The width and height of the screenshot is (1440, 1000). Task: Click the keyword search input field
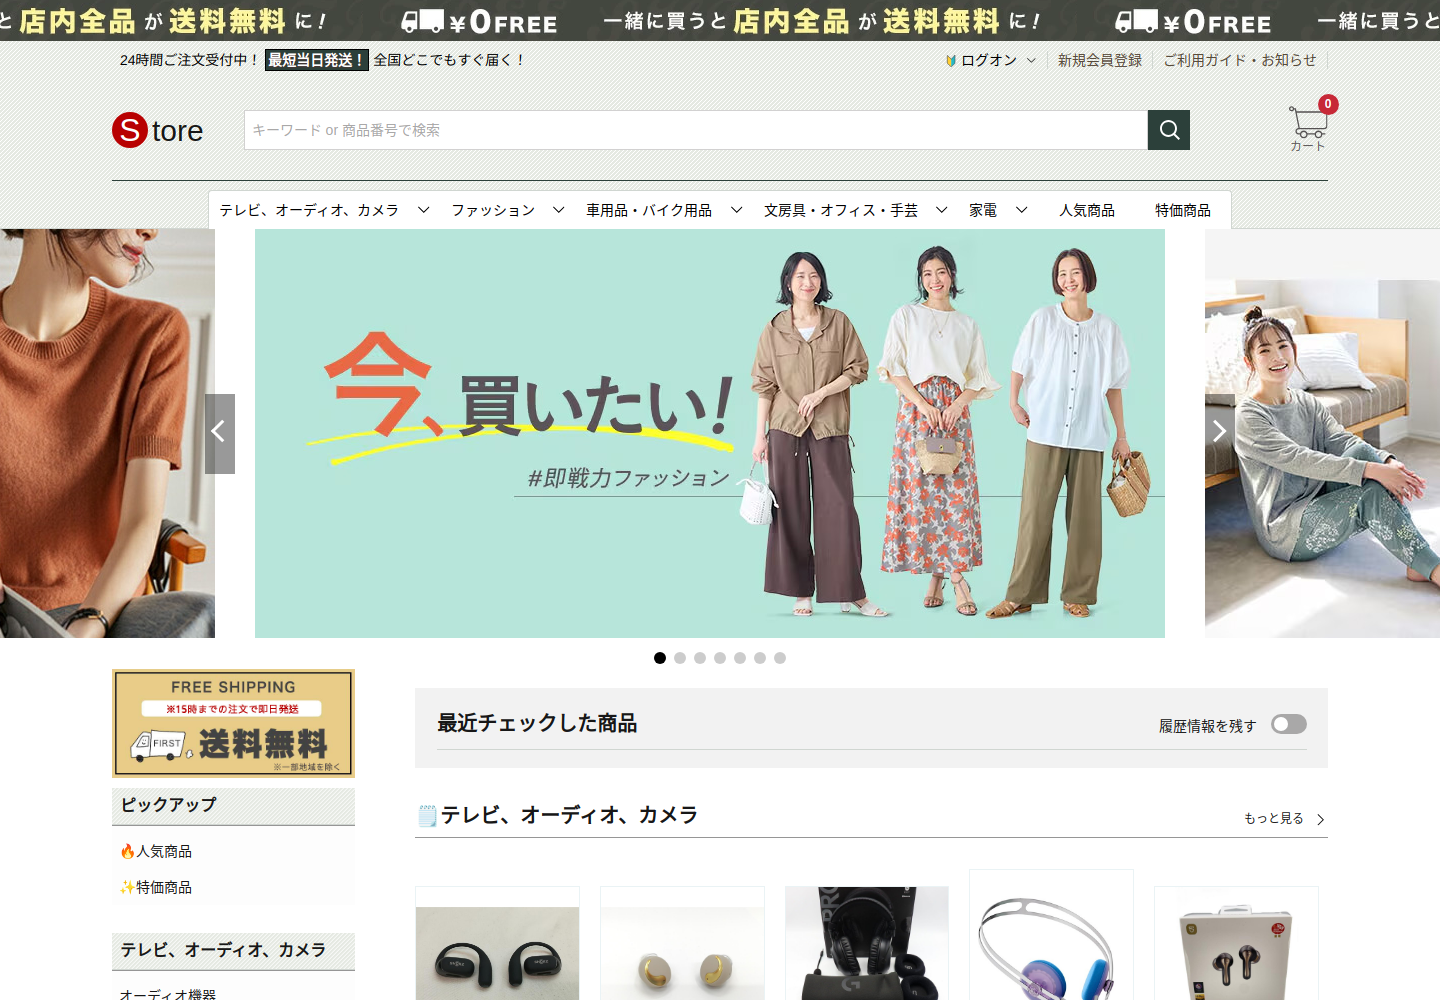tap(696, 130)
